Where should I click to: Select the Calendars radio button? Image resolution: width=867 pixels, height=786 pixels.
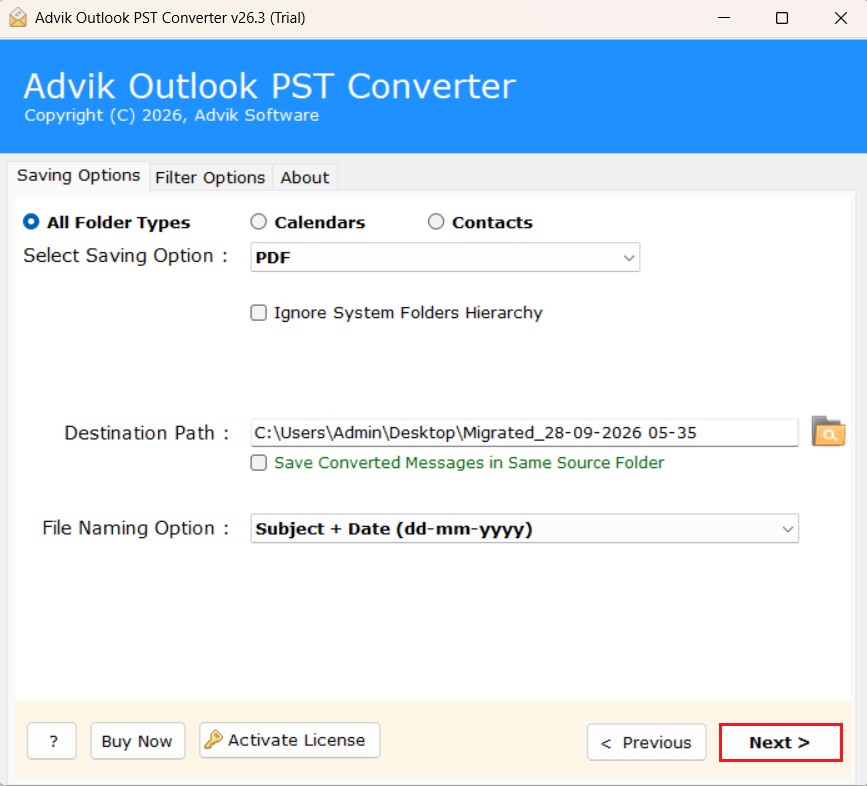click(x=258, y=222)
